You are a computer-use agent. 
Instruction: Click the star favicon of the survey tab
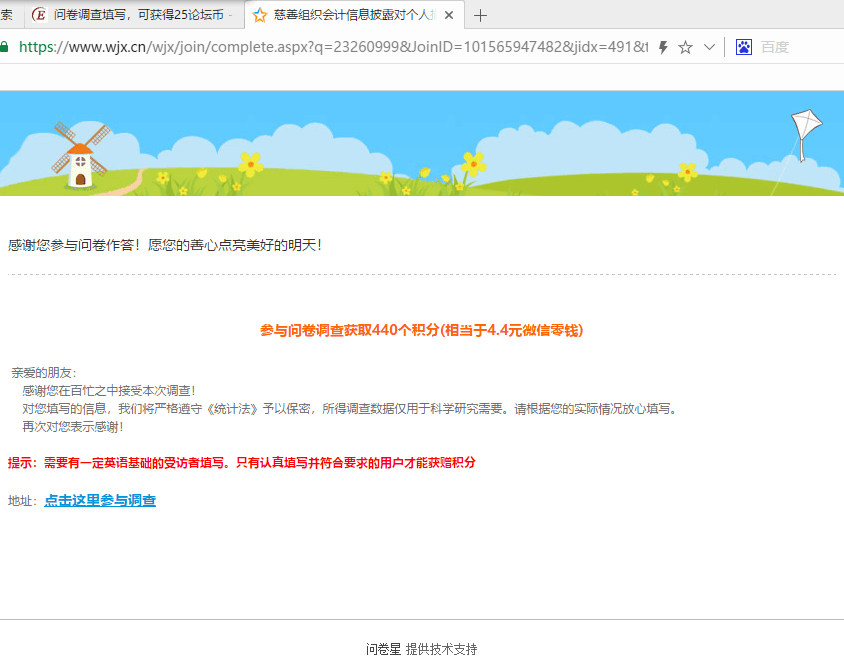coord(259,15)
